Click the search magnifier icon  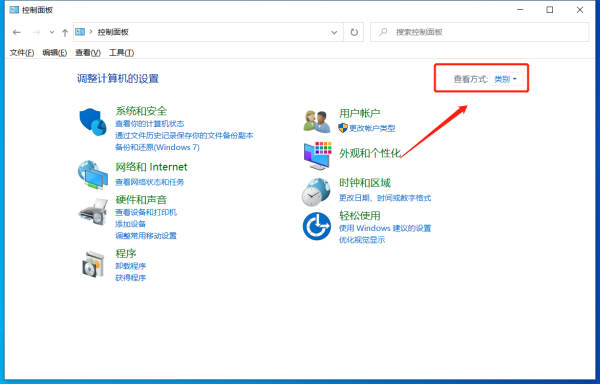coord(383,32)
